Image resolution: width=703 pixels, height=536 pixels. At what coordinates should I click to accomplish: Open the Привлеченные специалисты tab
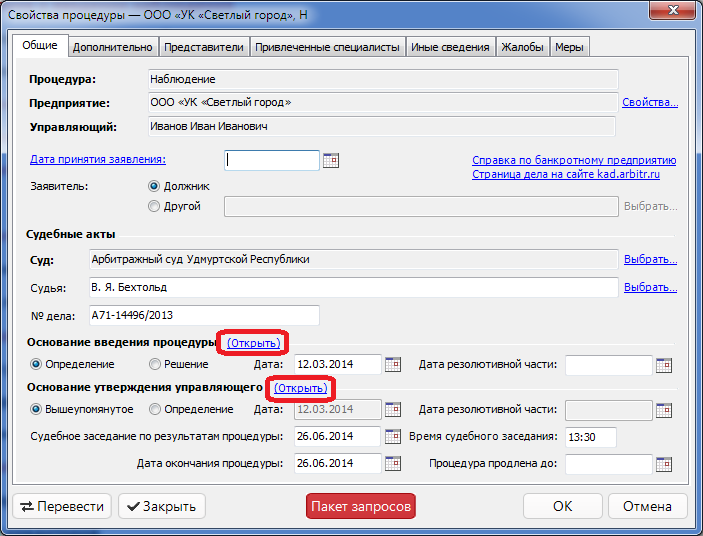(x=327, y=47)
